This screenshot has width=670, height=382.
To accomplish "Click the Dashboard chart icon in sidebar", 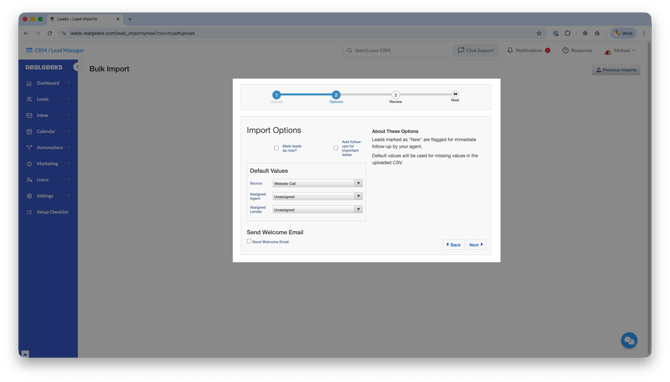I will (29, 83).
